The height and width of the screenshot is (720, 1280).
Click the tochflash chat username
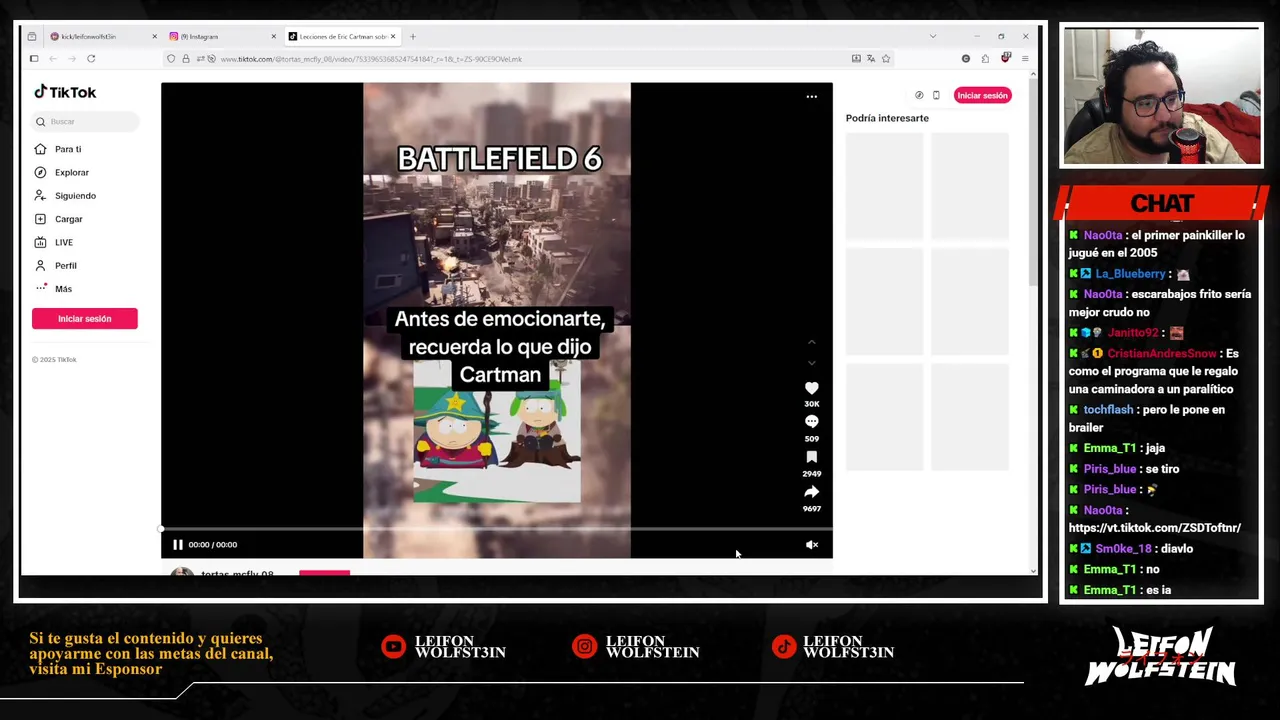click(1108, 410)
